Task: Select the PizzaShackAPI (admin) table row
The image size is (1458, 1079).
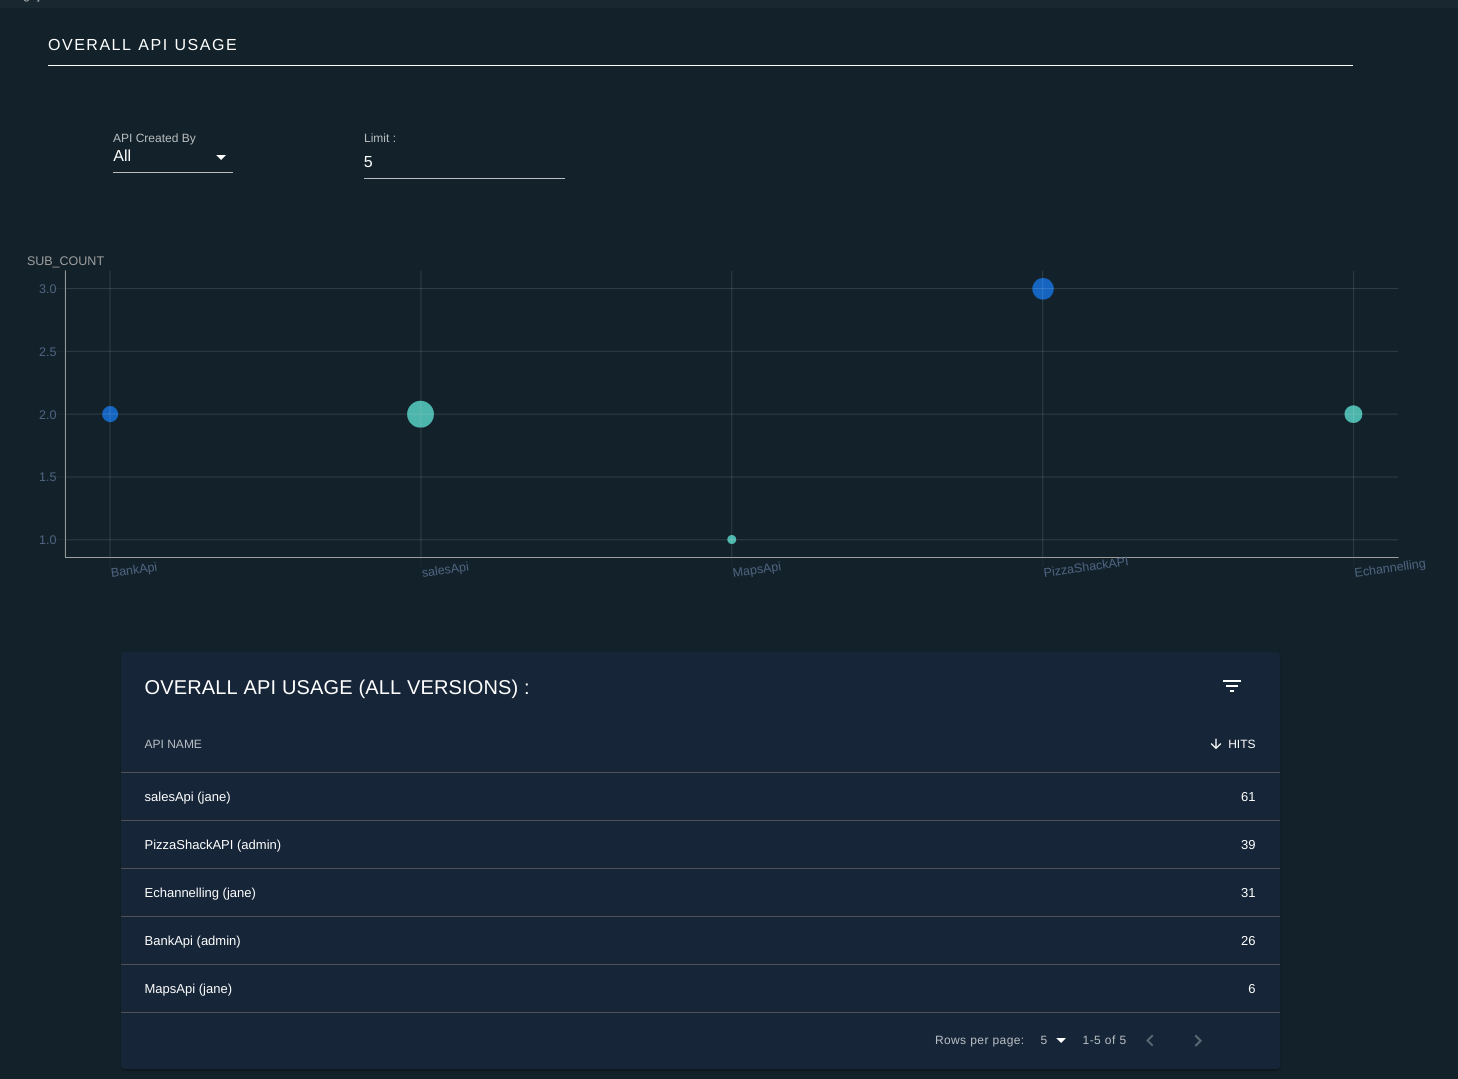Action: 700,845
